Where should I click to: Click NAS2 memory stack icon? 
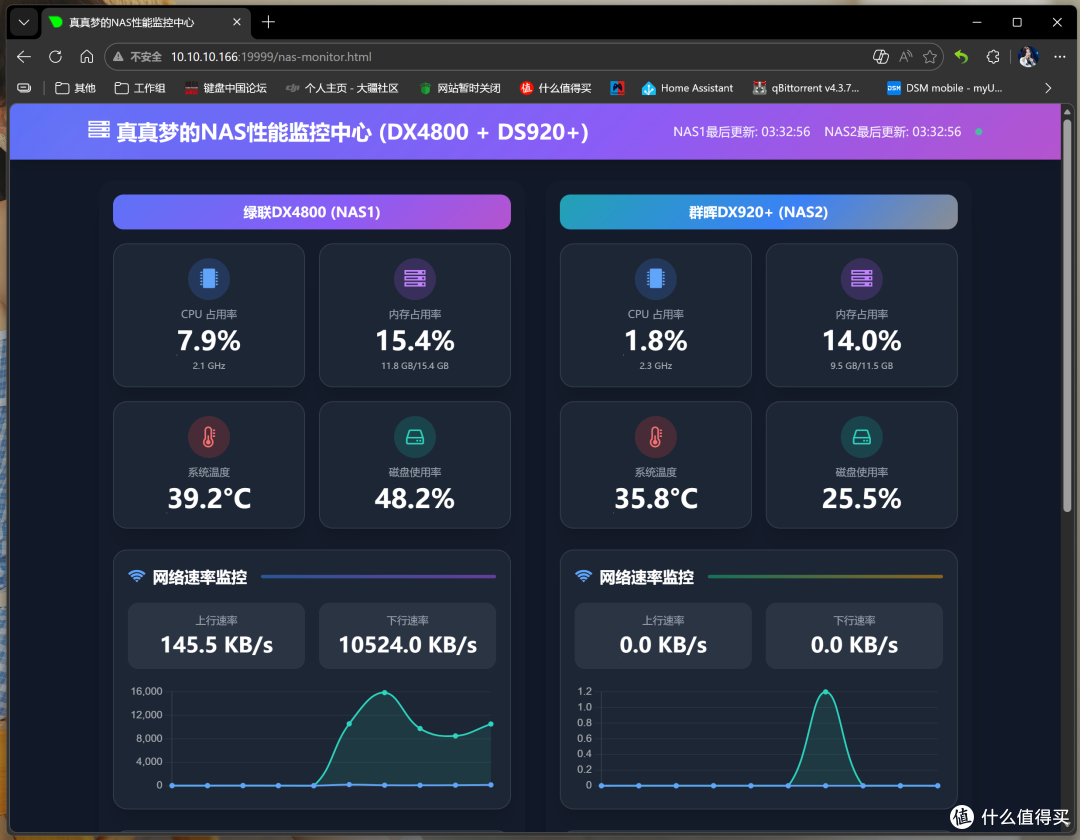tap(862, 278)
